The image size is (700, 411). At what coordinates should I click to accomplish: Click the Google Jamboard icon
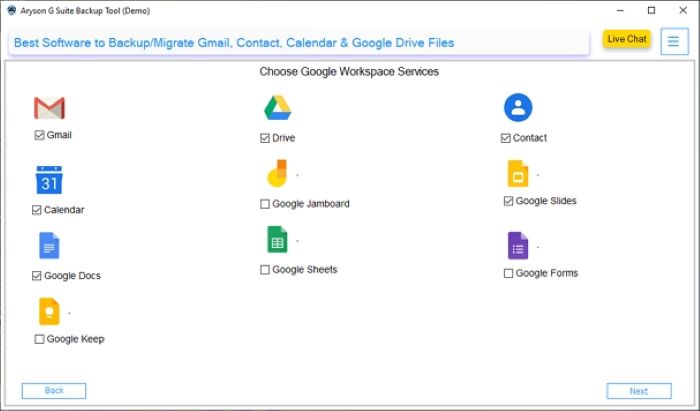[277, 173]
